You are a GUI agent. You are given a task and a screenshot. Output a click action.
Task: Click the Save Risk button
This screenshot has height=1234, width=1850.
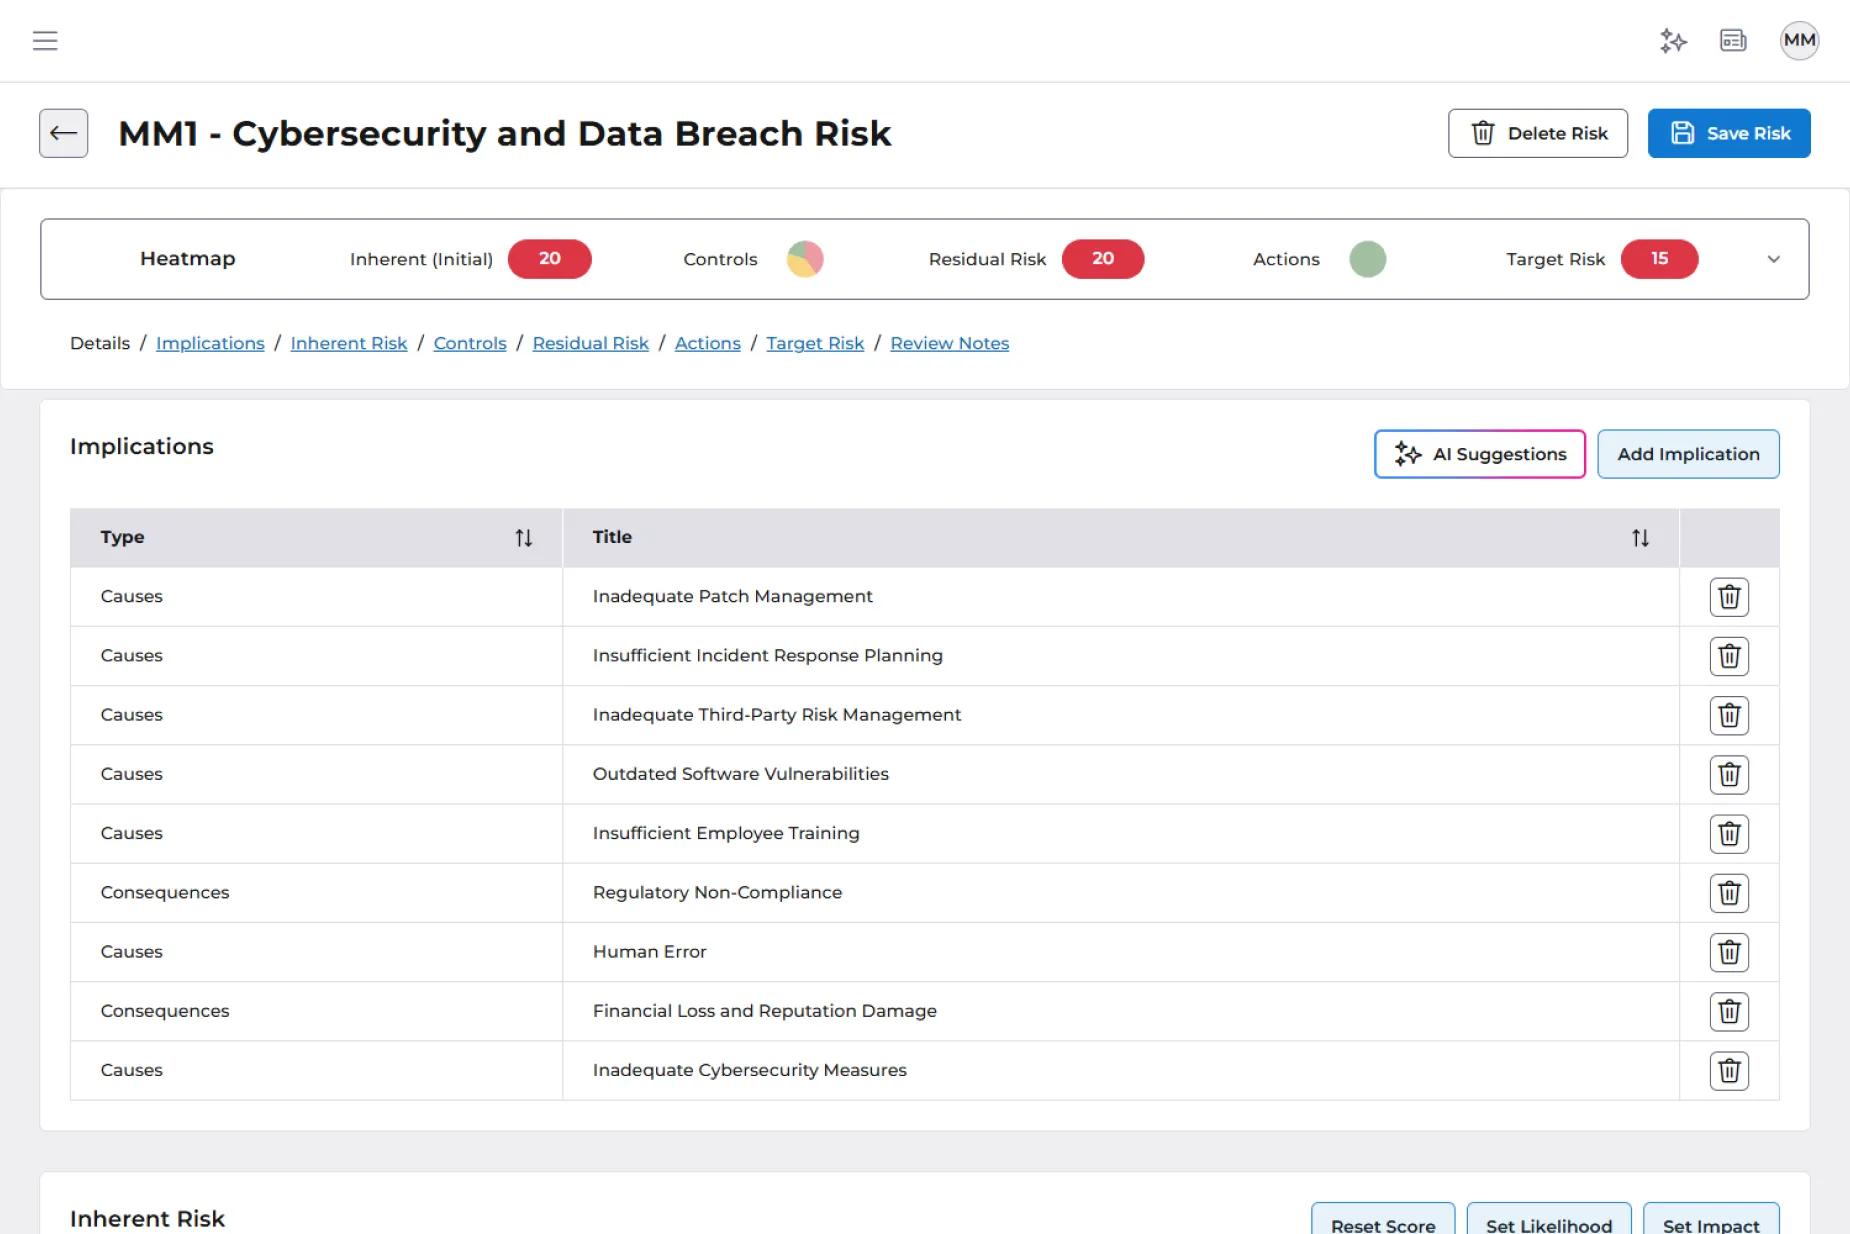point(1728,133)
